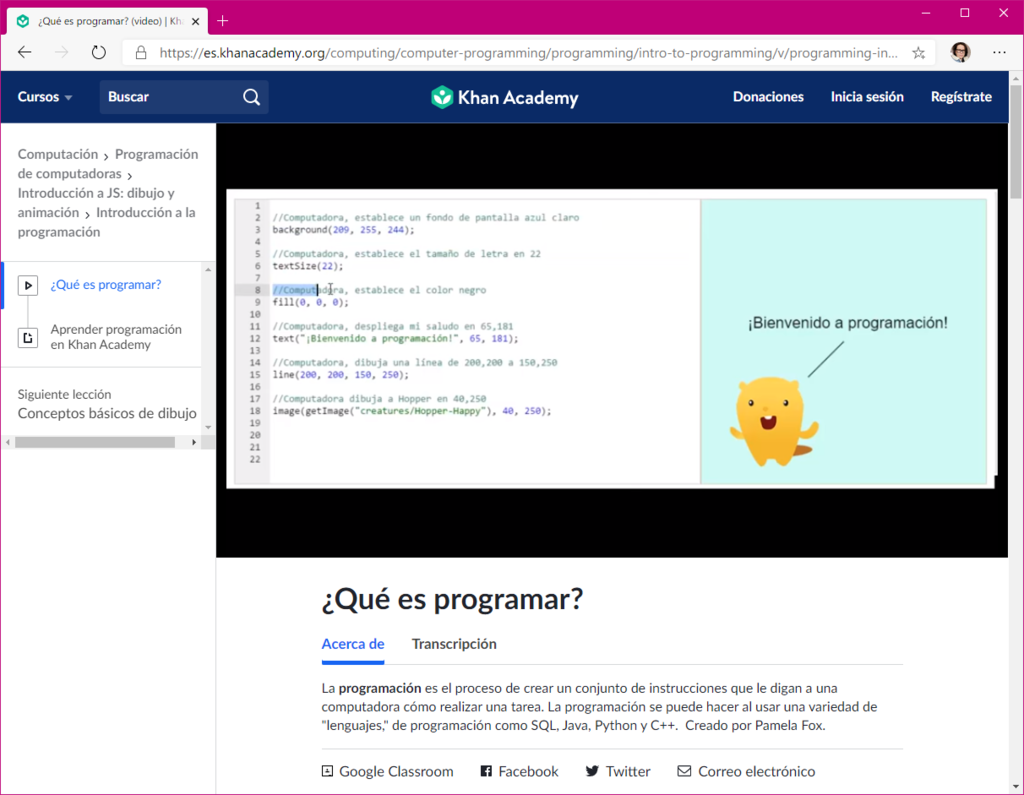Image resolution: width=1024 pixels, height=795 pixels.
Task: Open the browser profile avatar
Action: click(x=960, y=52)
